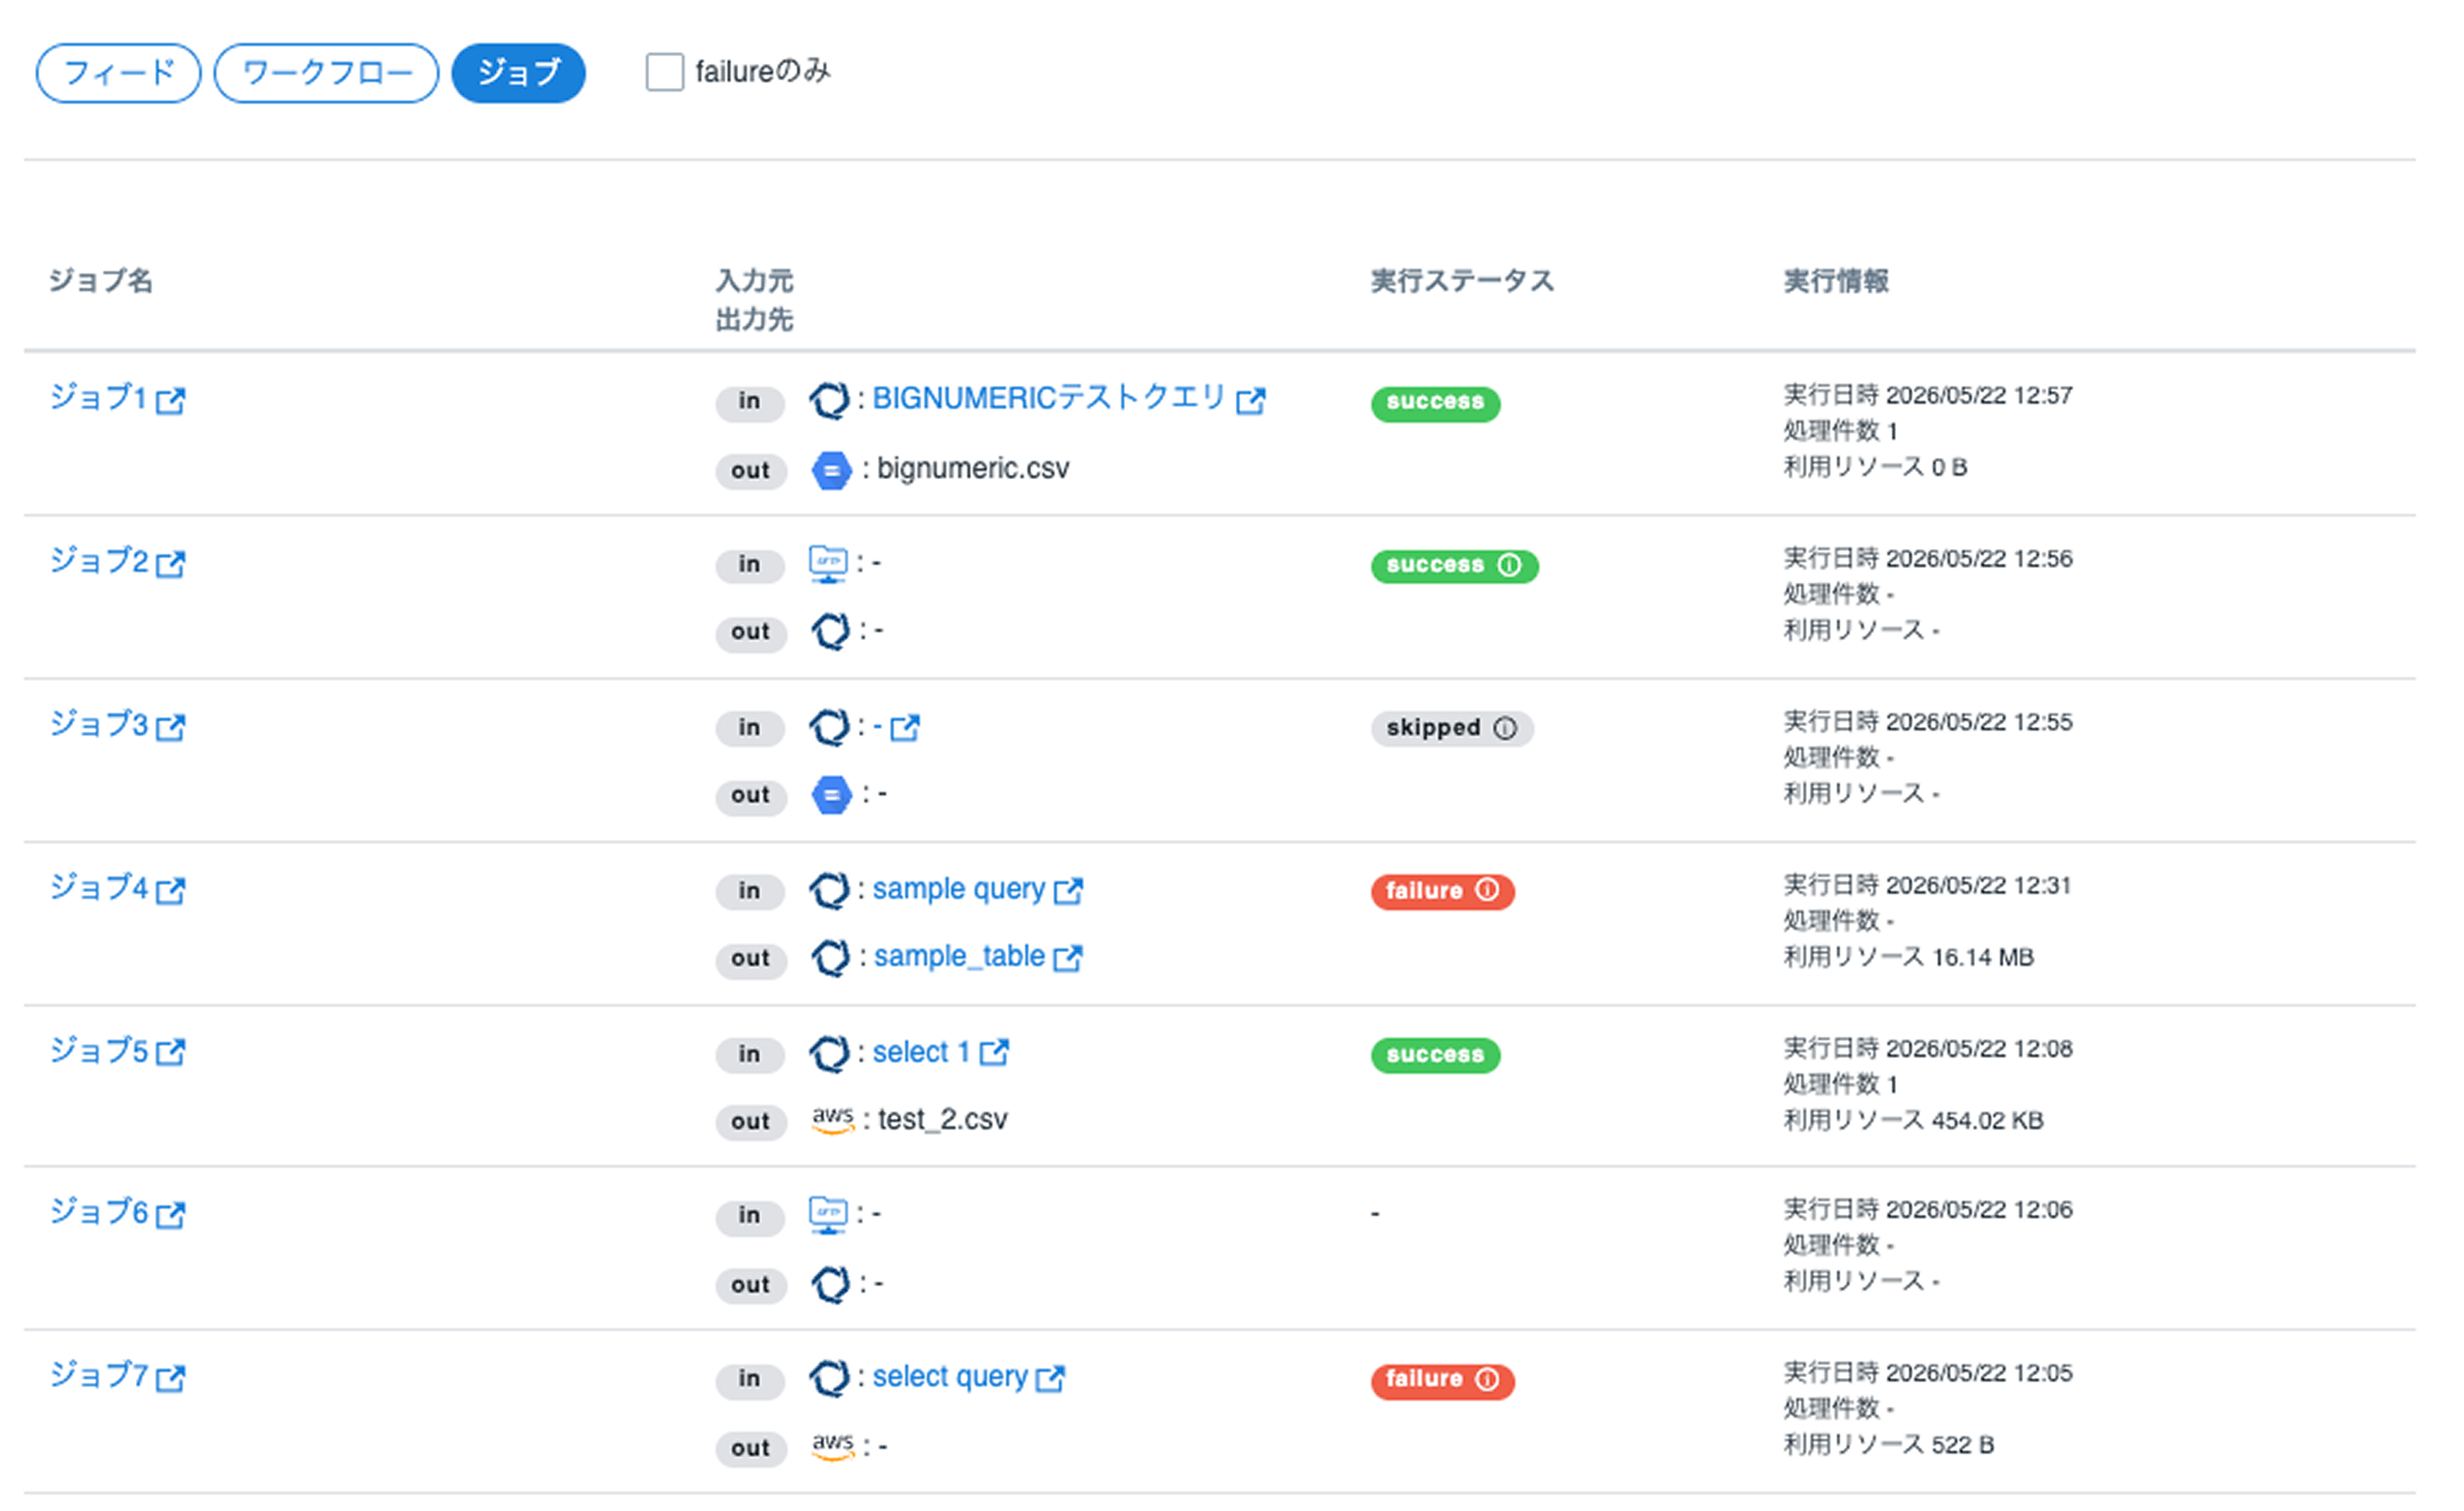Click the info icon on ジョブ2 success badge
2464x1511 pixels.
[x=1510, y=566]
